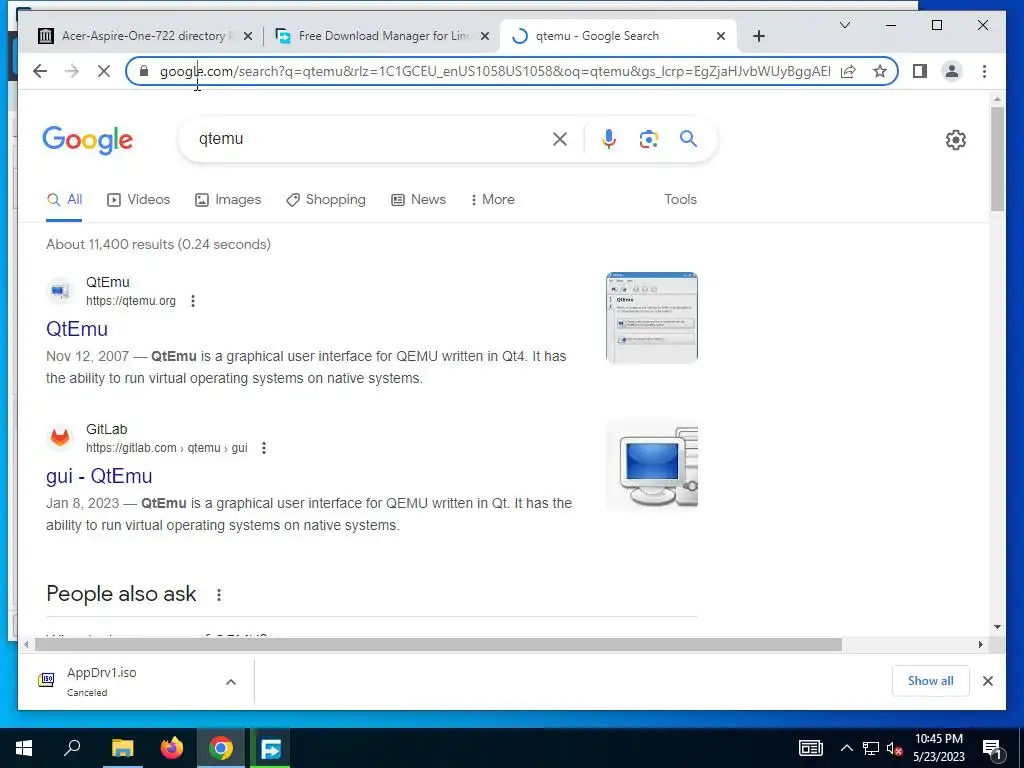Select the Images results tab

coord(228,200)
